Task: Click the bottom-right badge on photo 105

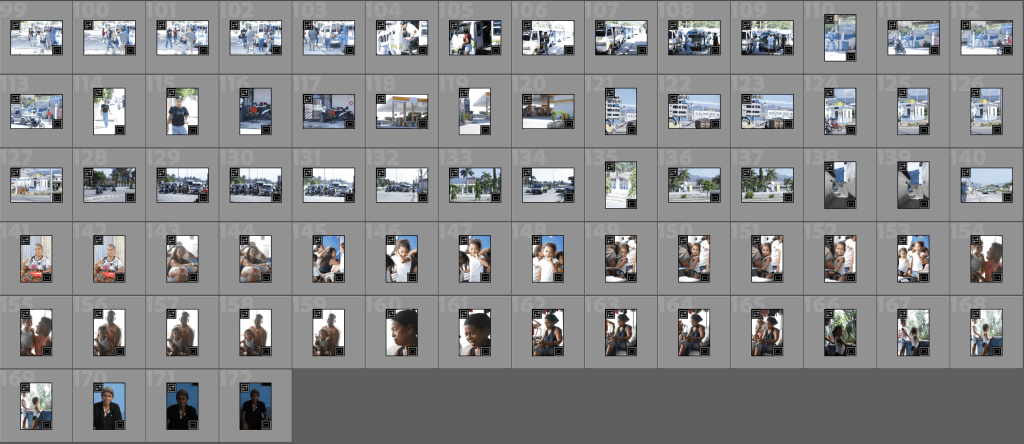Action: point(495,49)
